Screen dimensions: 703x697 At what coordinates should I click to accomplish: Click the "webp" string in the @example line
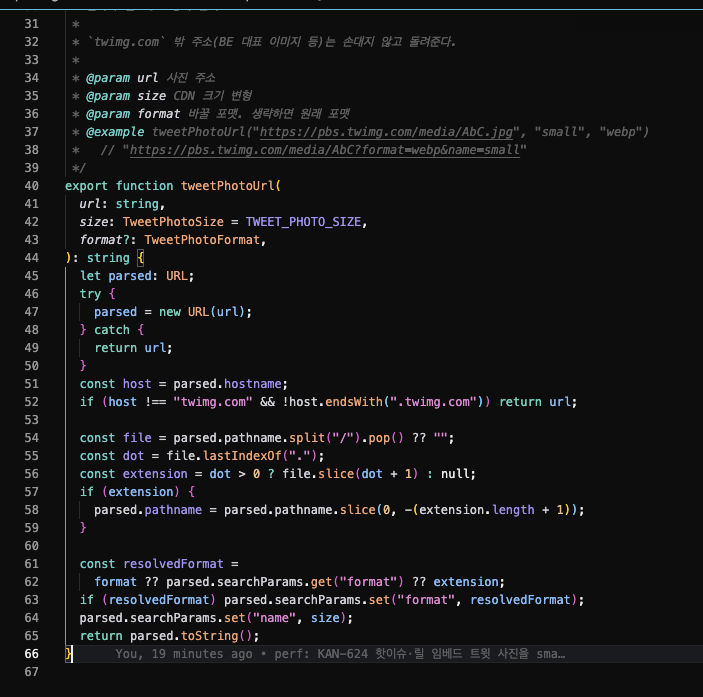click(621, 132)
